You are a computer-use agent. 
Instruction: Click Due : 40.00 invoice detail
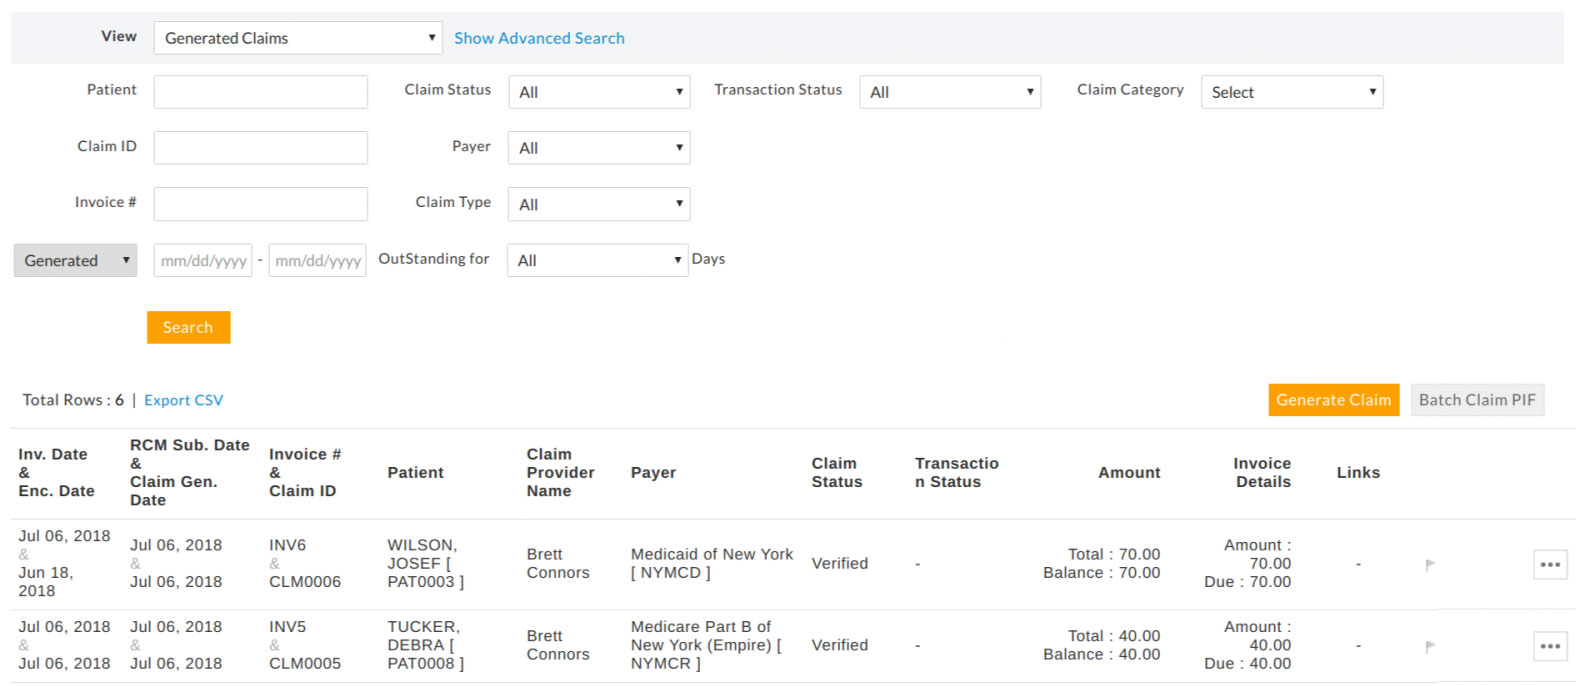click(1248, 664)
